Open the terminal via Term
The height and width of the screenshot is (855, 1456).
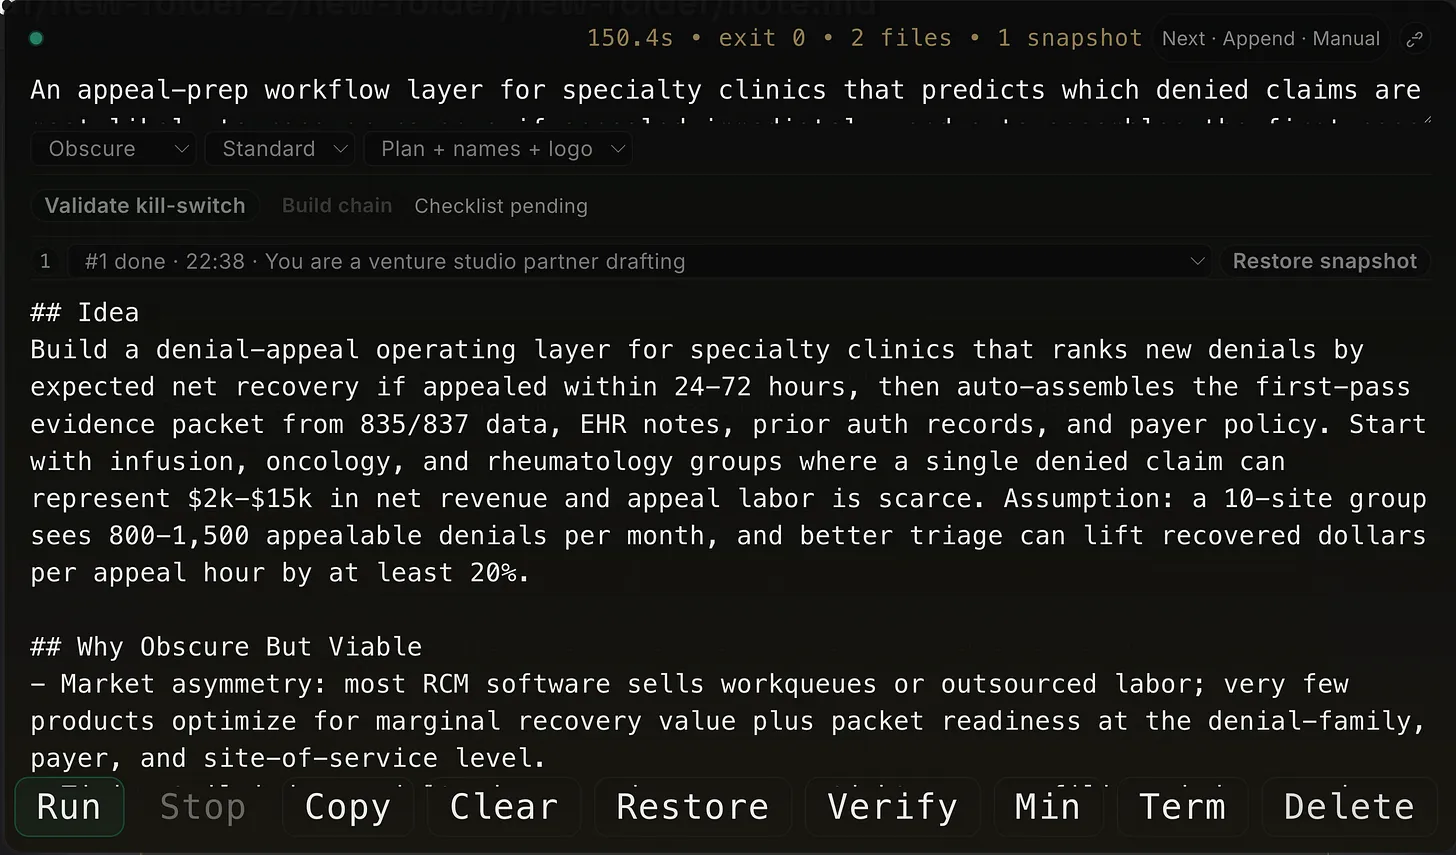1183,806
